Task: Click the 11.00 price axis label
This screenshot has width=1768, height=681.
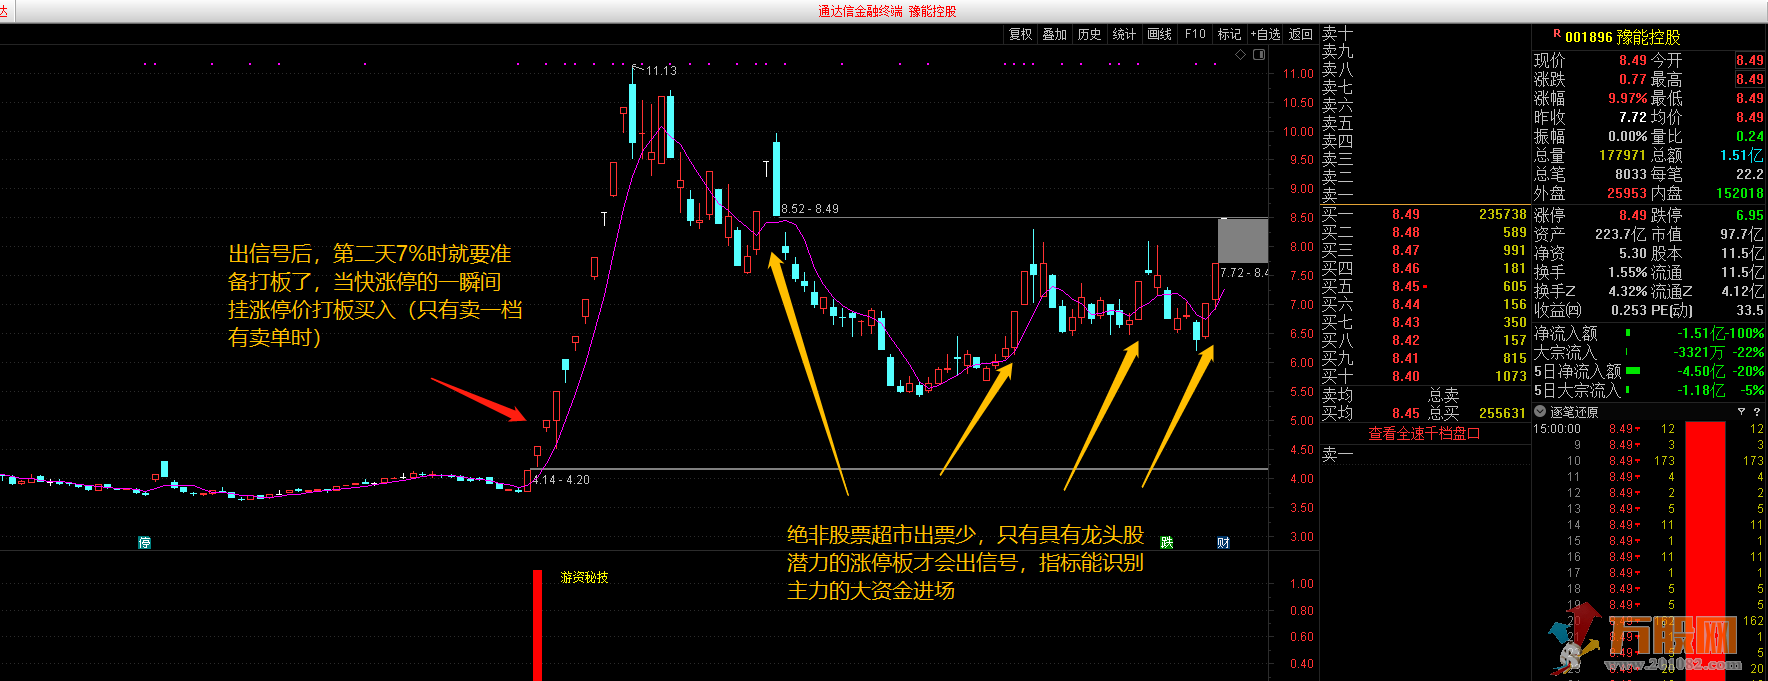Action: click(x=1298, y=73)
